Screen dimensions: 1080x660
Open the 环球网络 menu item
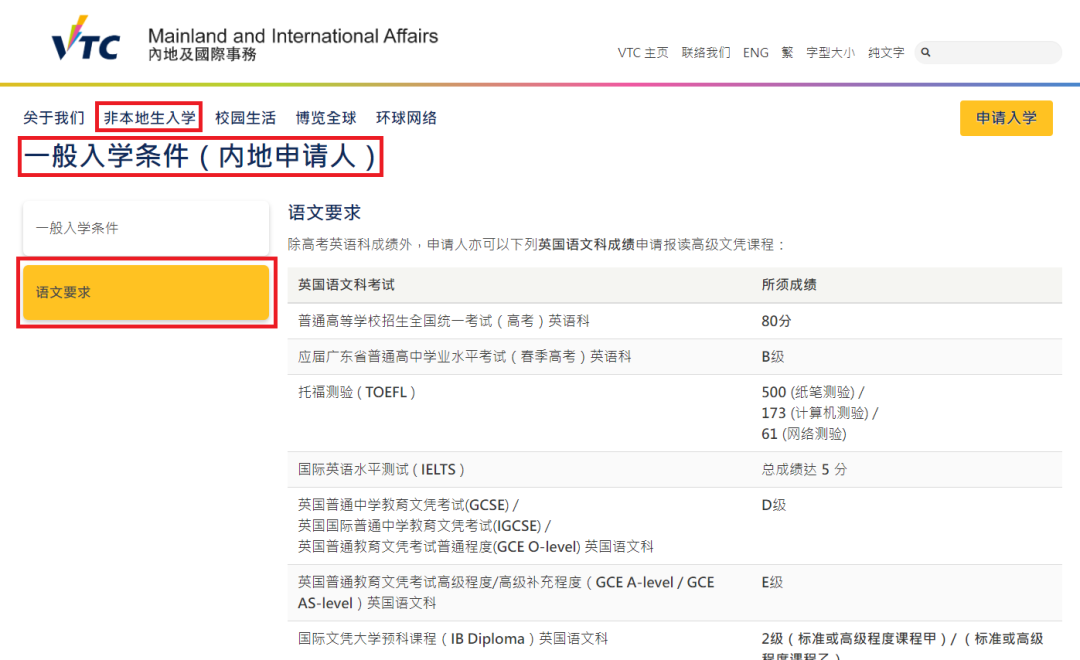click(x=406, y=118)
